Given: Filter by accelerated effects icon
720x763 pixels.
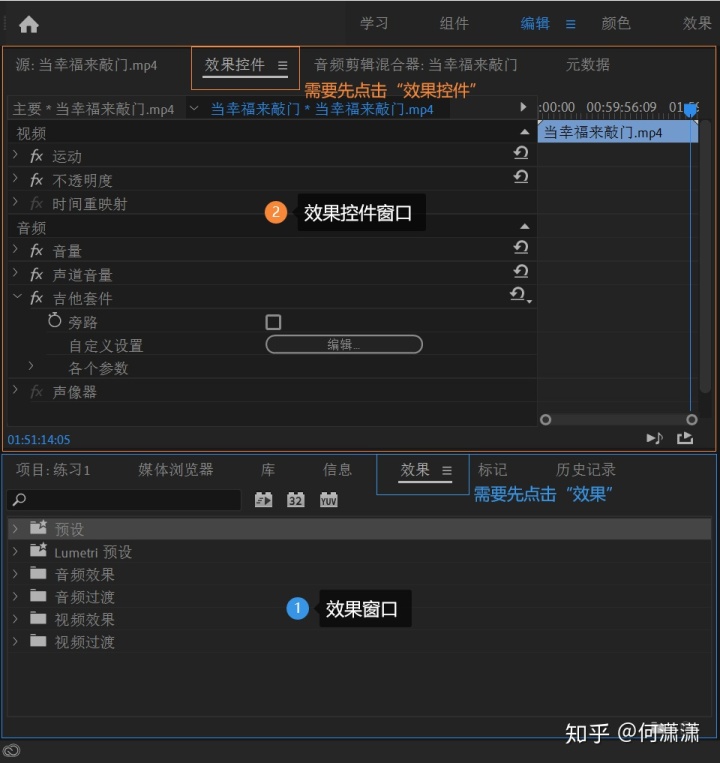Looking at the screenshot, I should click(264, 500).
